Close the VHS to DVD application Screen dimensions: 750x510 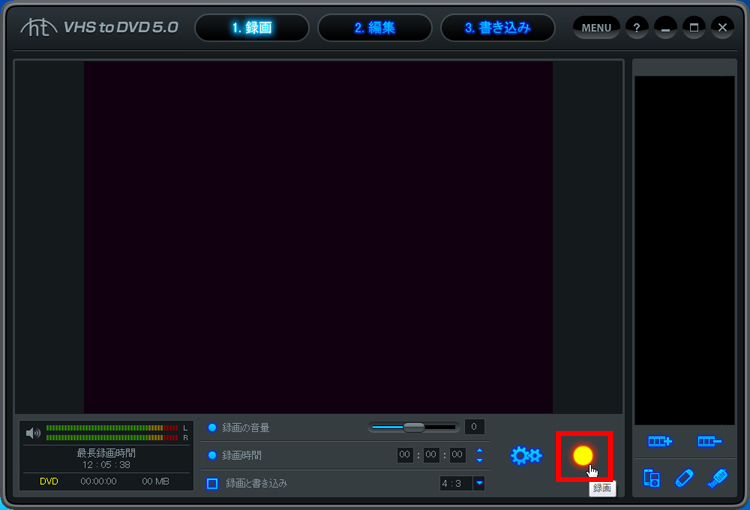tap(722, 28)
